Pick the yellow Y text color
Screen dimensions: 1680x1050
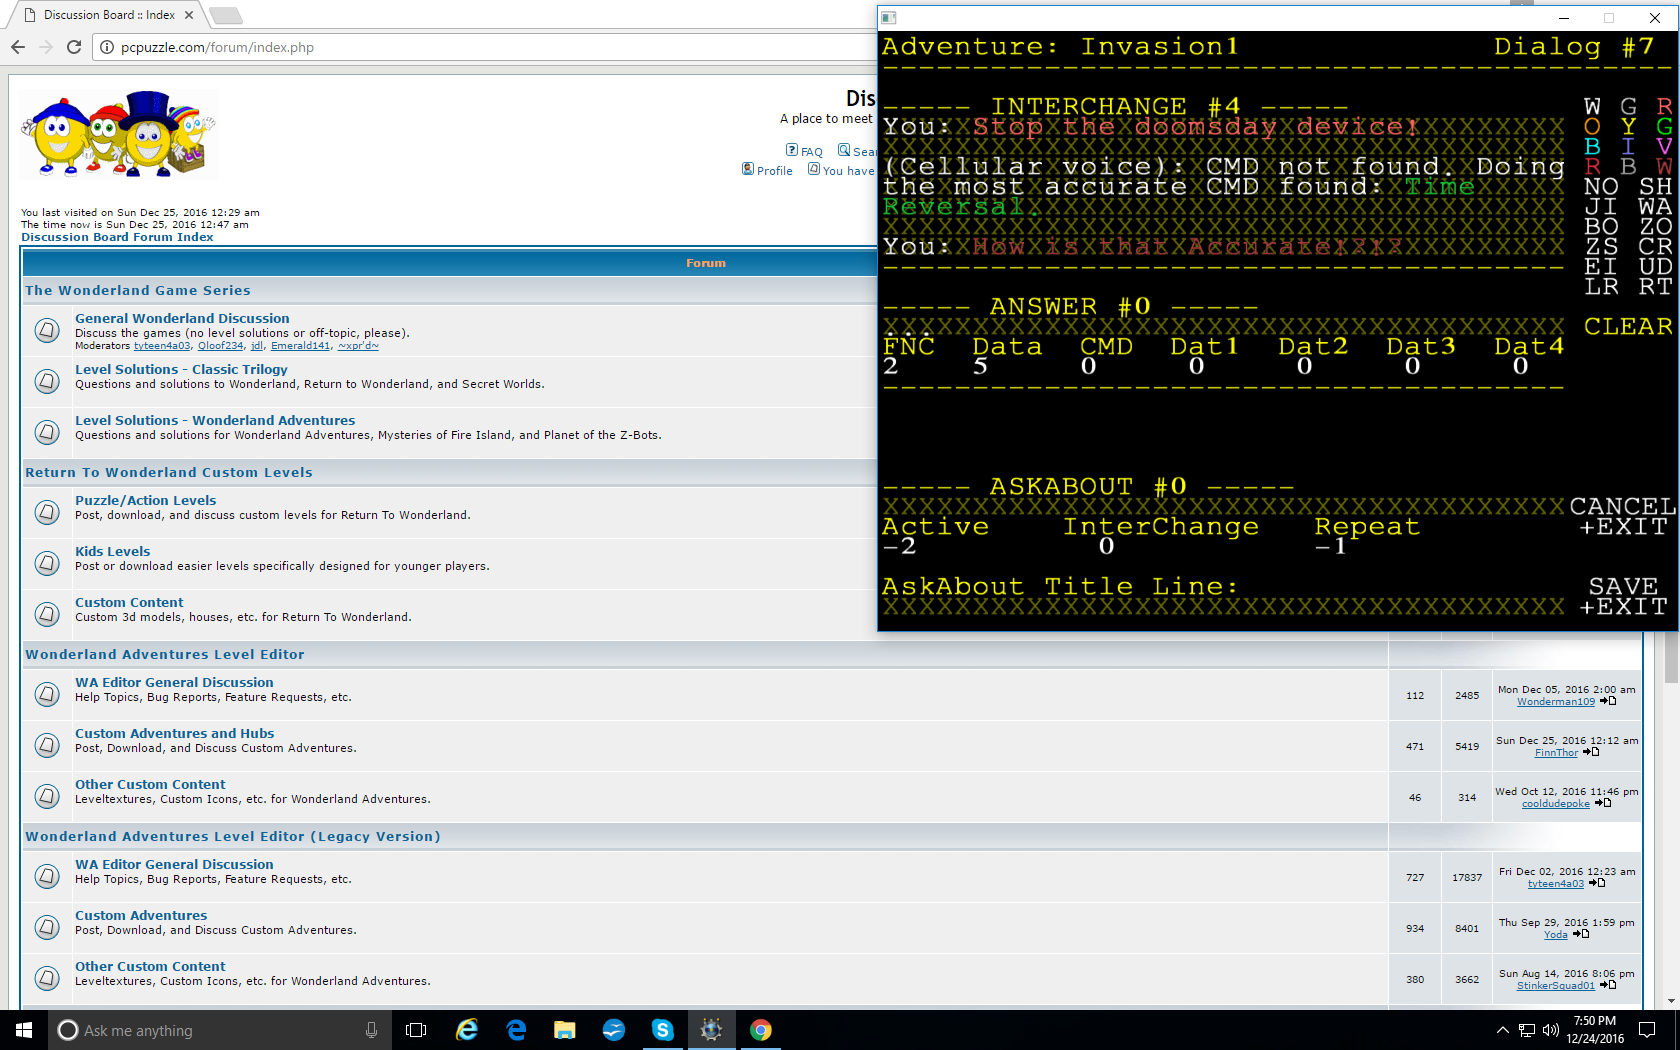pyautogui.click(x=1629, y=126)
